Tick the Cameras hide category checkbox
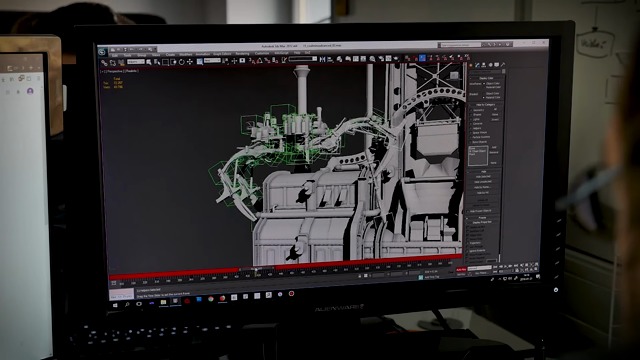This screenshot has height=360, width=640. click(471, 124)
